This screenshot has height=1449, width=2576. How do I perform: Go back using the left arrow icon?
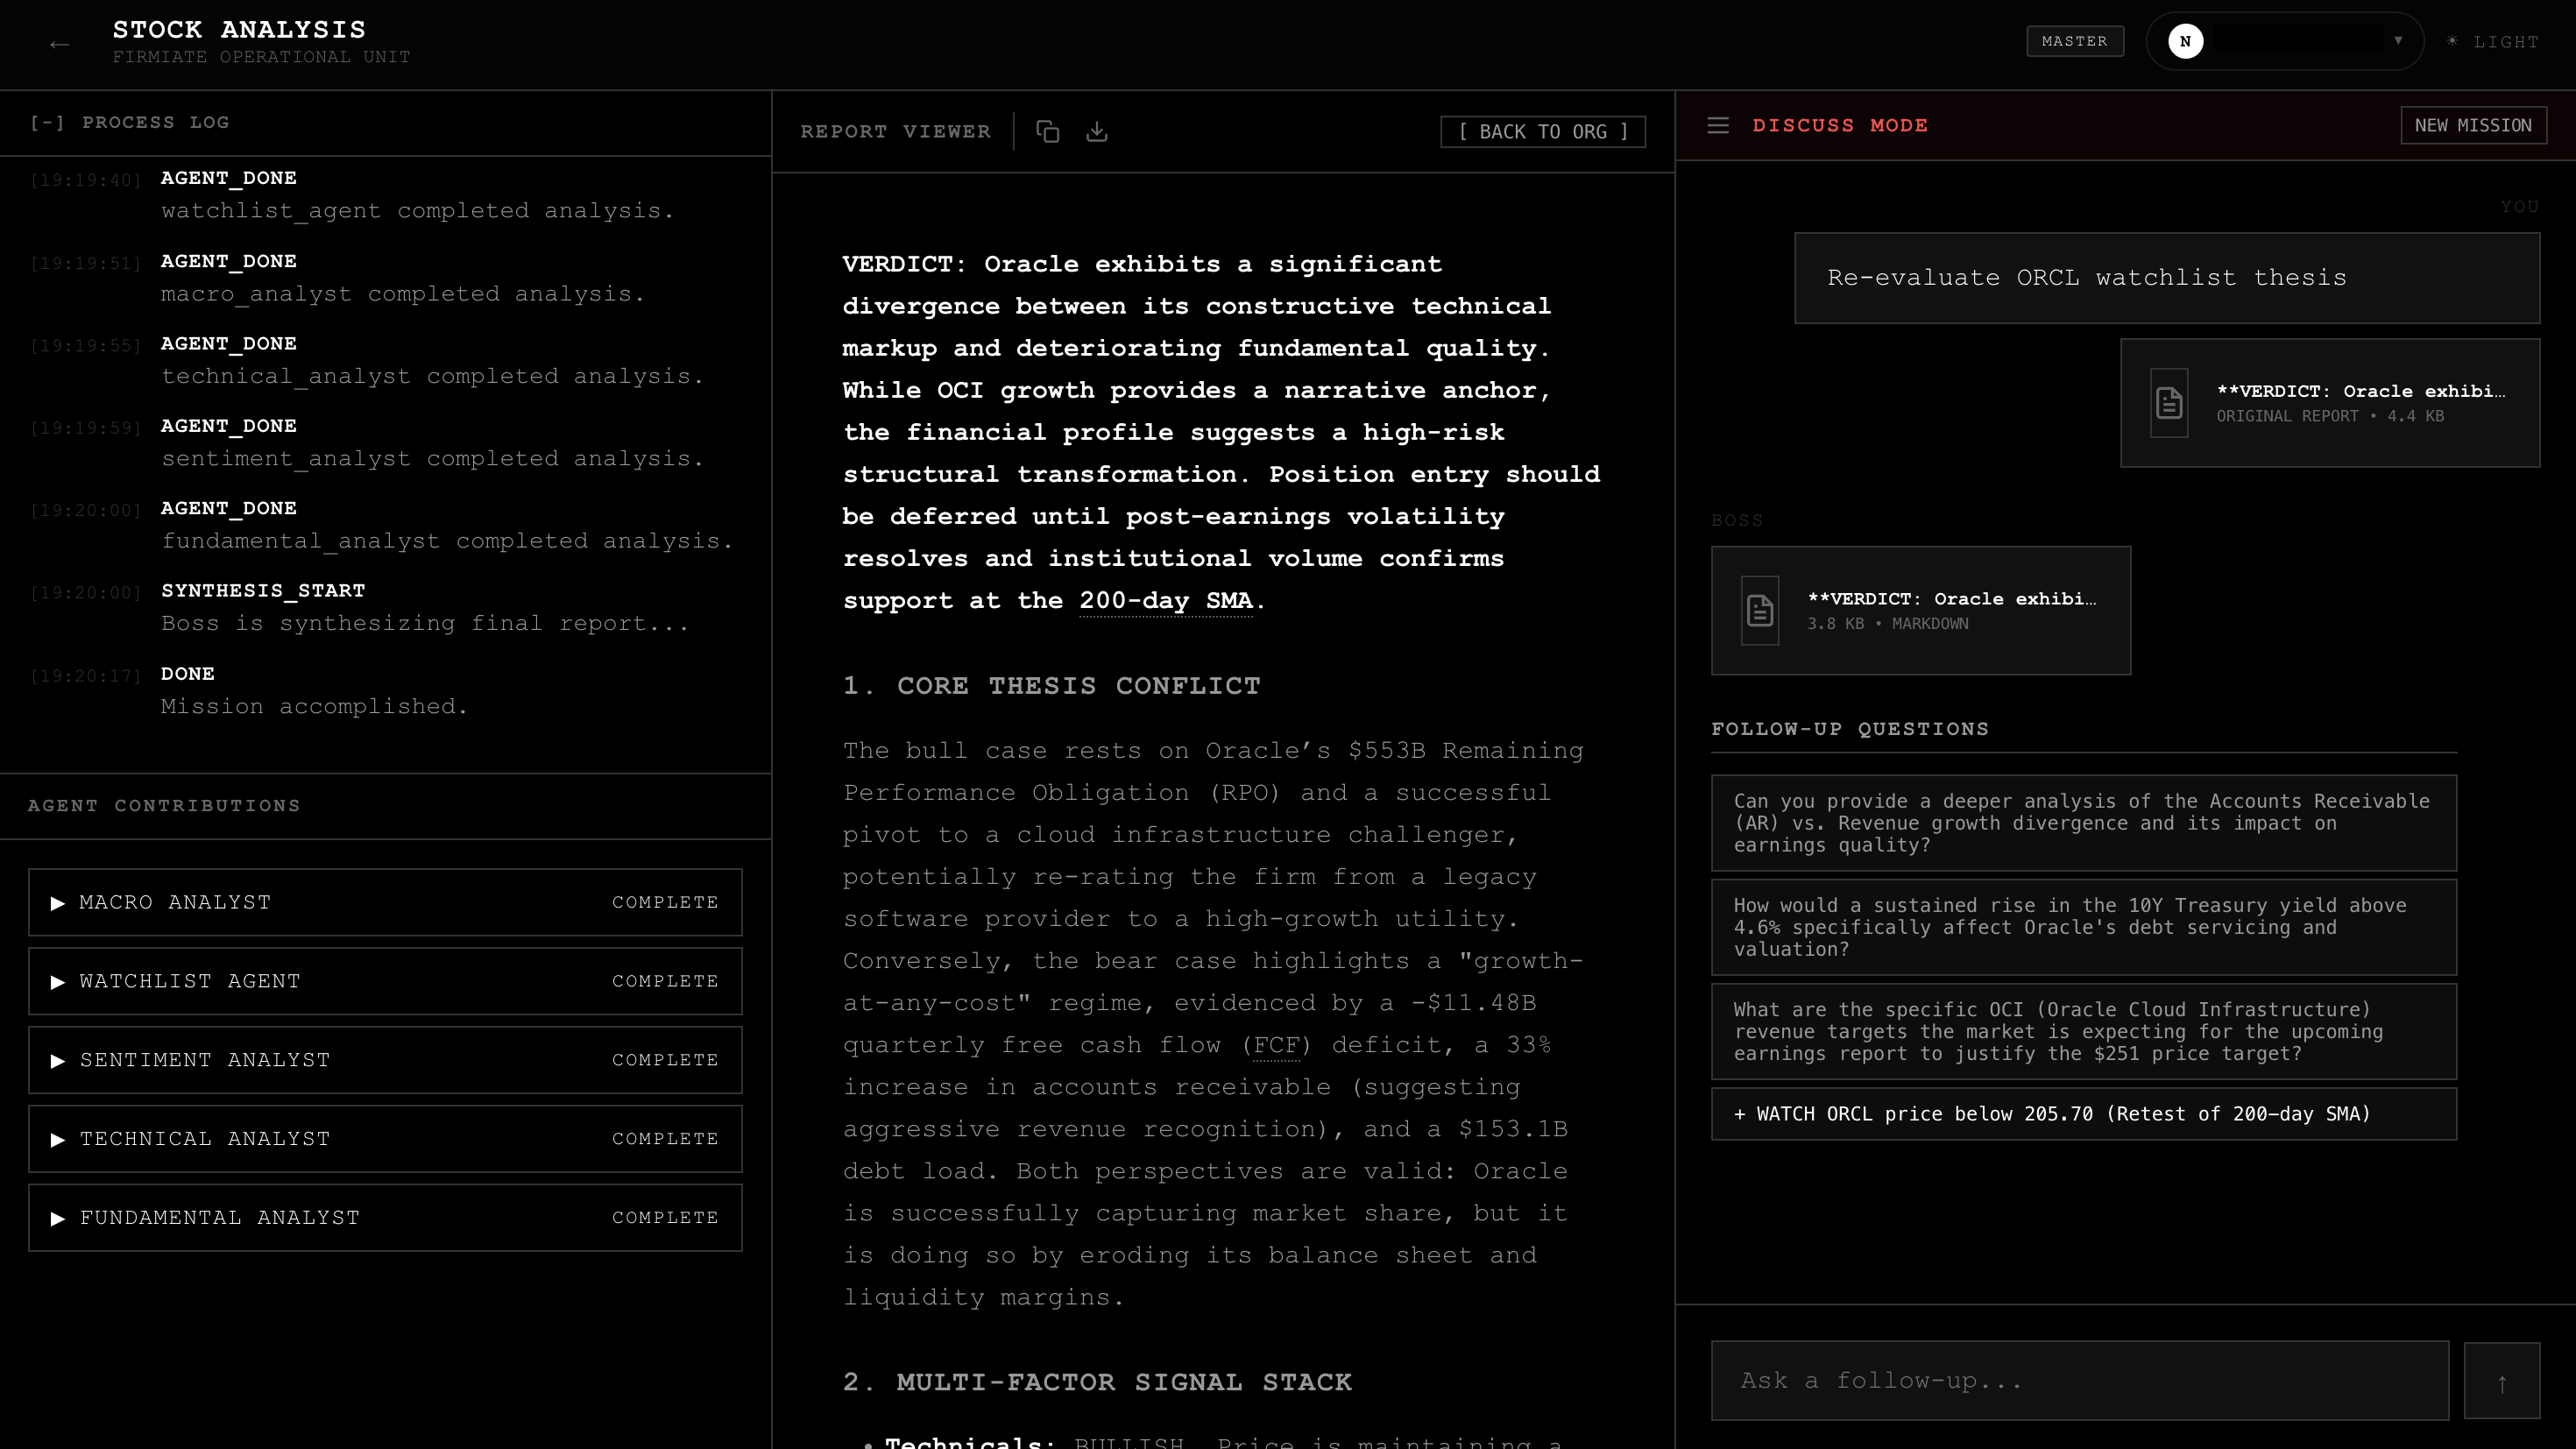point(59,44)
